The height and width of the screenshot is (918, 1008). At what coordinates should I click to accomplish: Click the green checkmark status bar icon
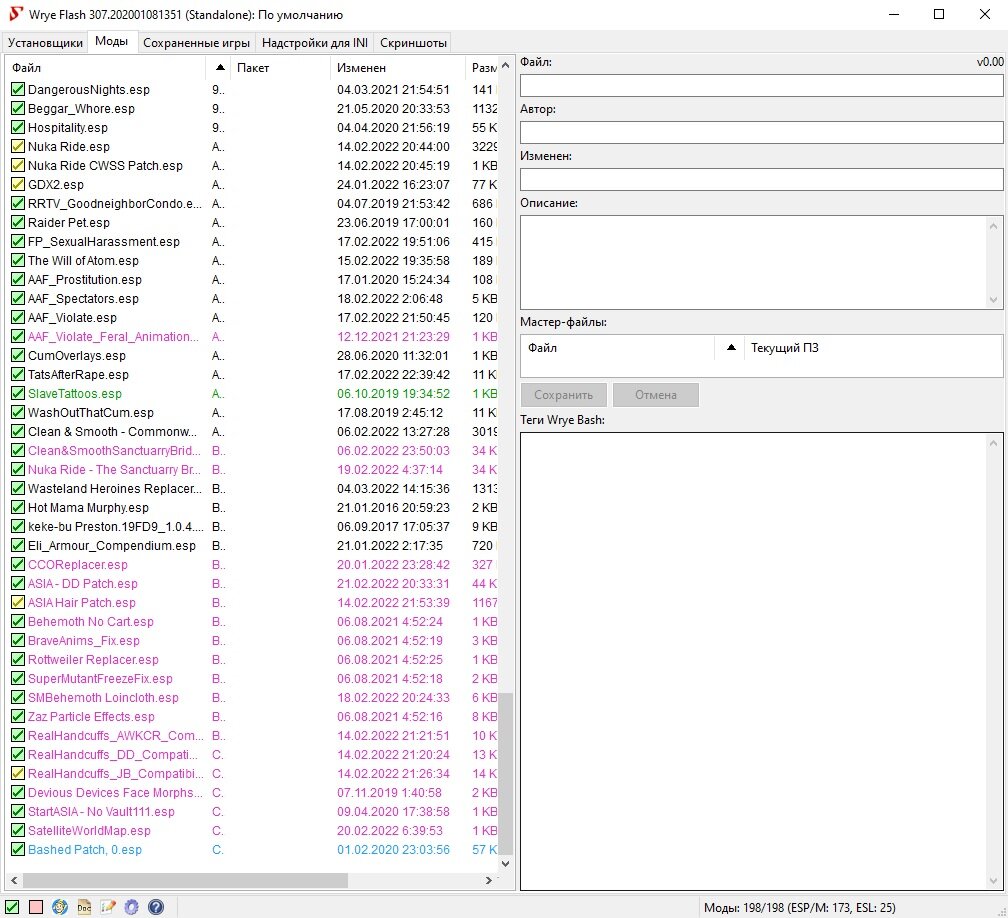[12, 907]
